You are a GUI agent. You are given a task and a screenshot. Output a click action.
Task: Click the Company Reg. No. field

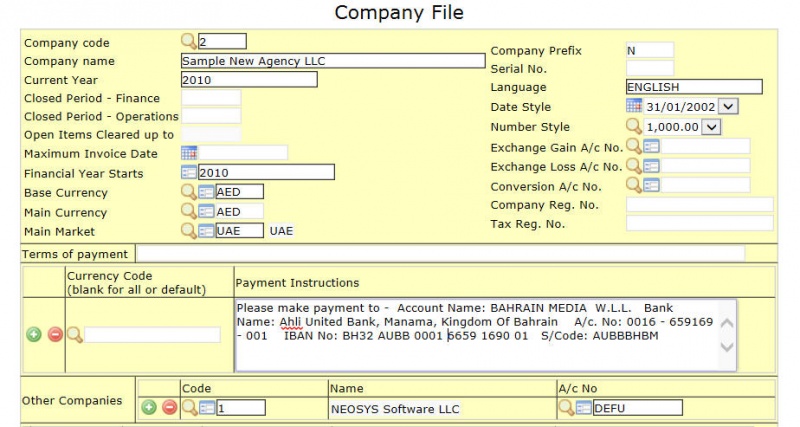700,205
